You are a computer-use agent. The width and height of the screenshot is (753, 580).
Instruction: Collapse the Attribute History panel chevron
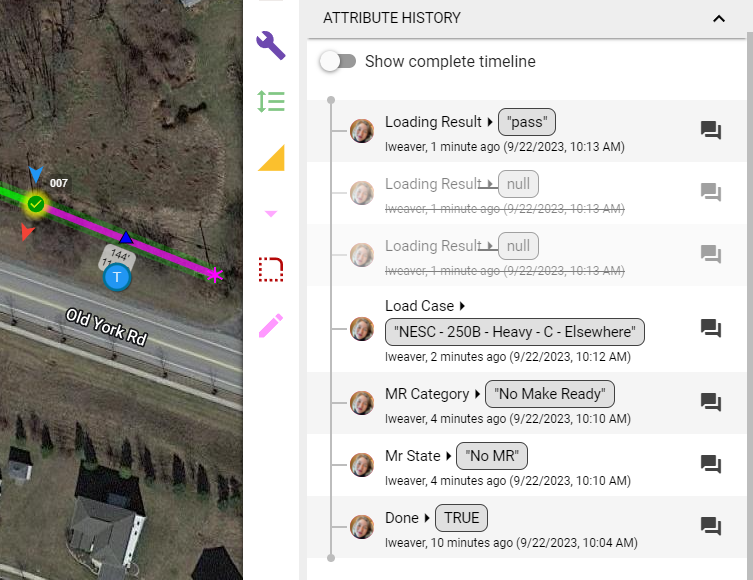[719, 19]
